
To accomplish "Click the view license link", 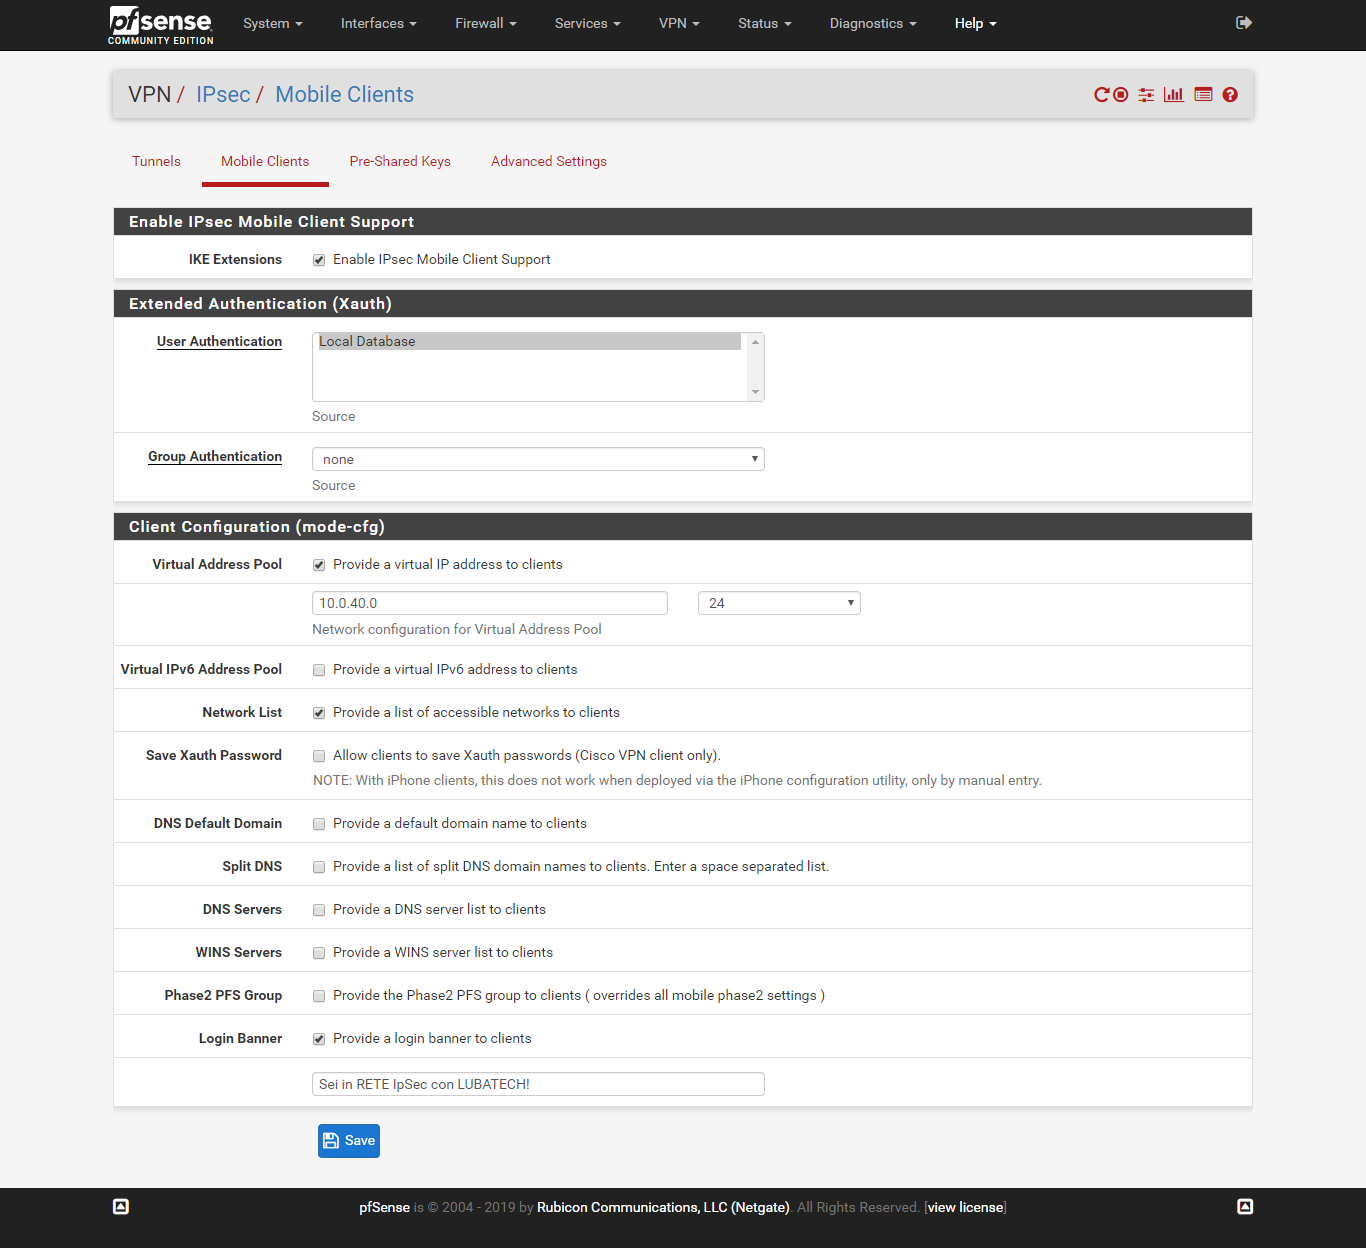I will (965, 1207).
